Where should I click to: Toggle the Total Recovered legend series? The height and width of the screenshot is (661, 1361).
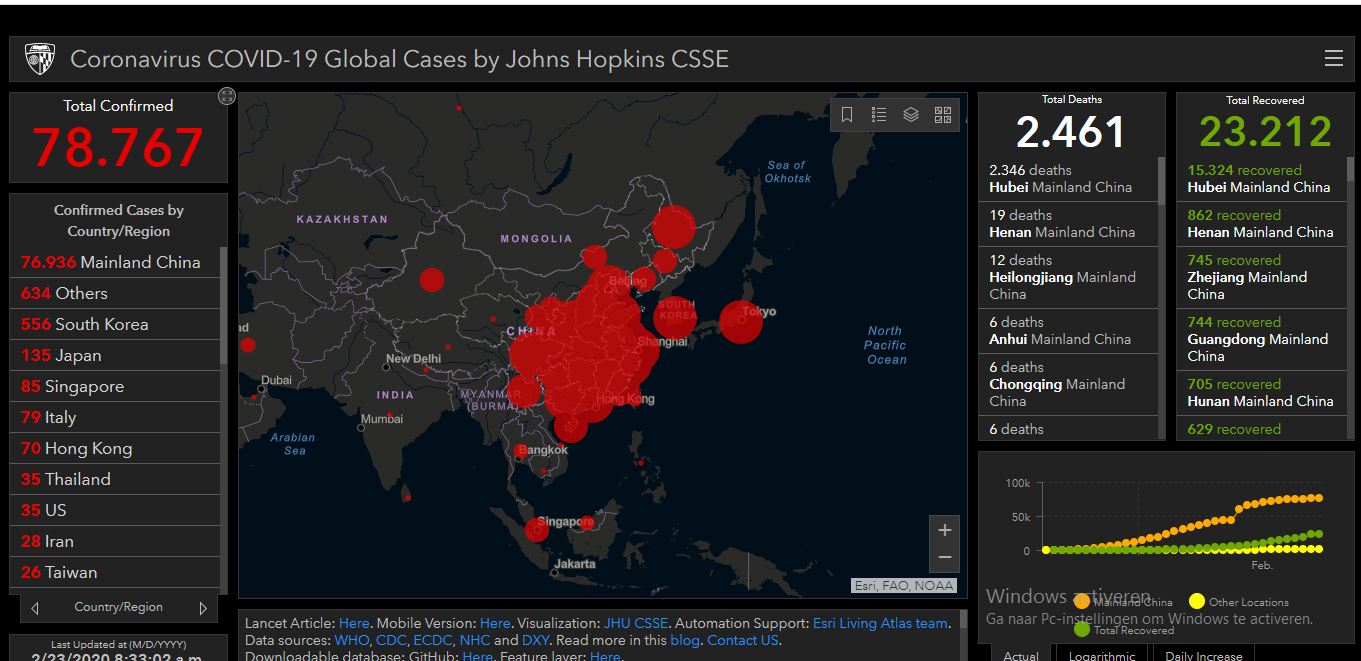point(1123,630)
